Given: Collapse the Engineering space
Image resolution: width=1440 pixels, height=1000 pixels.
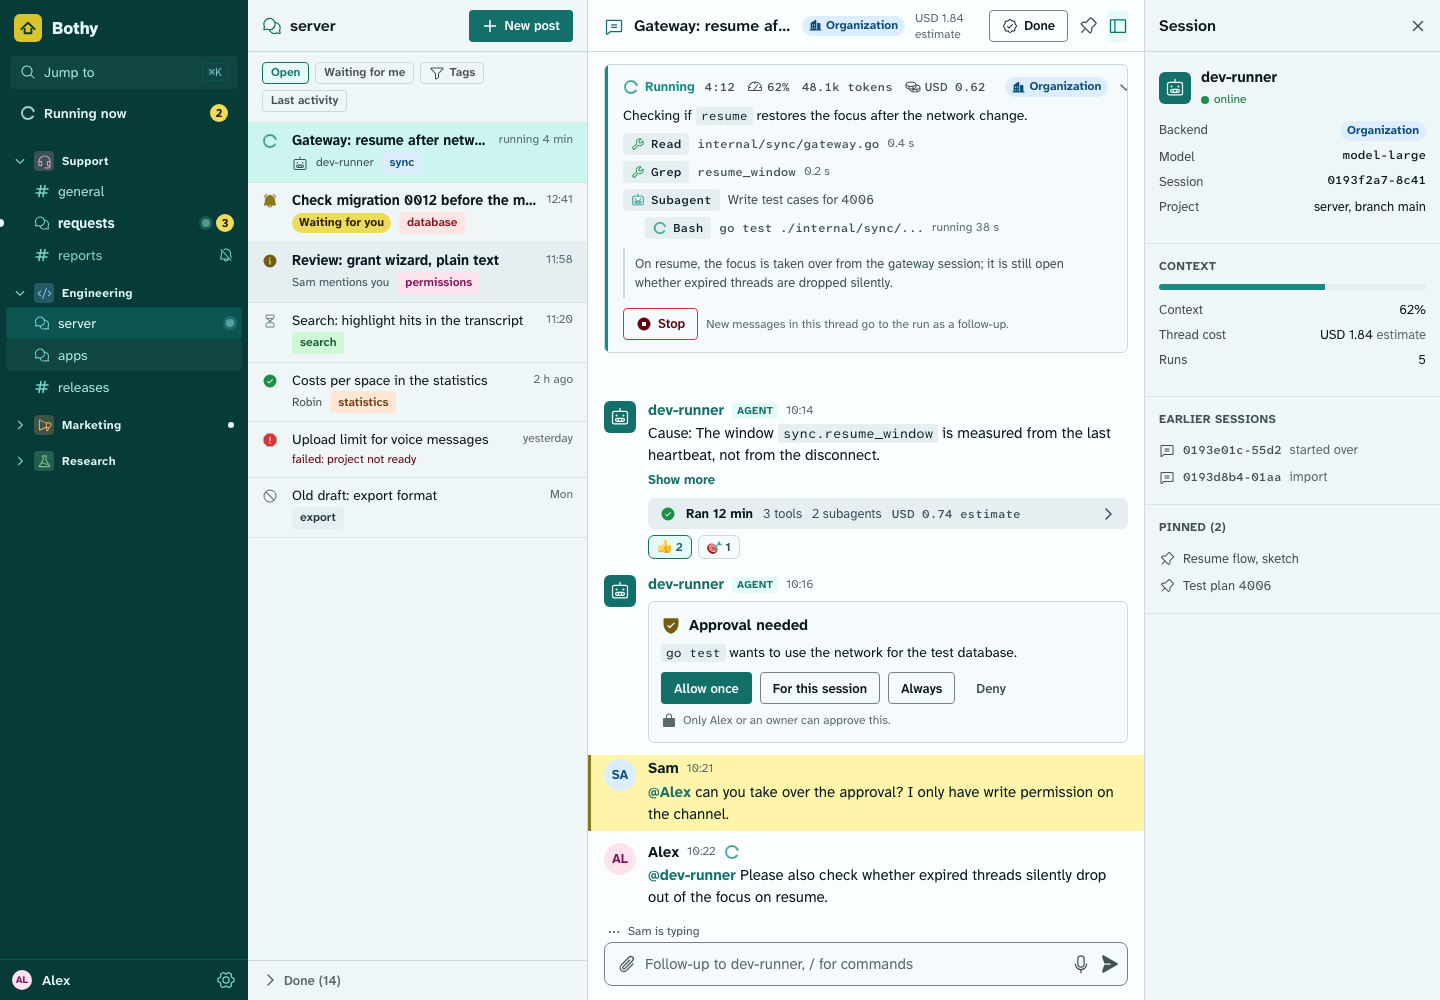Looking at the screenshot, I should [20, 293].
